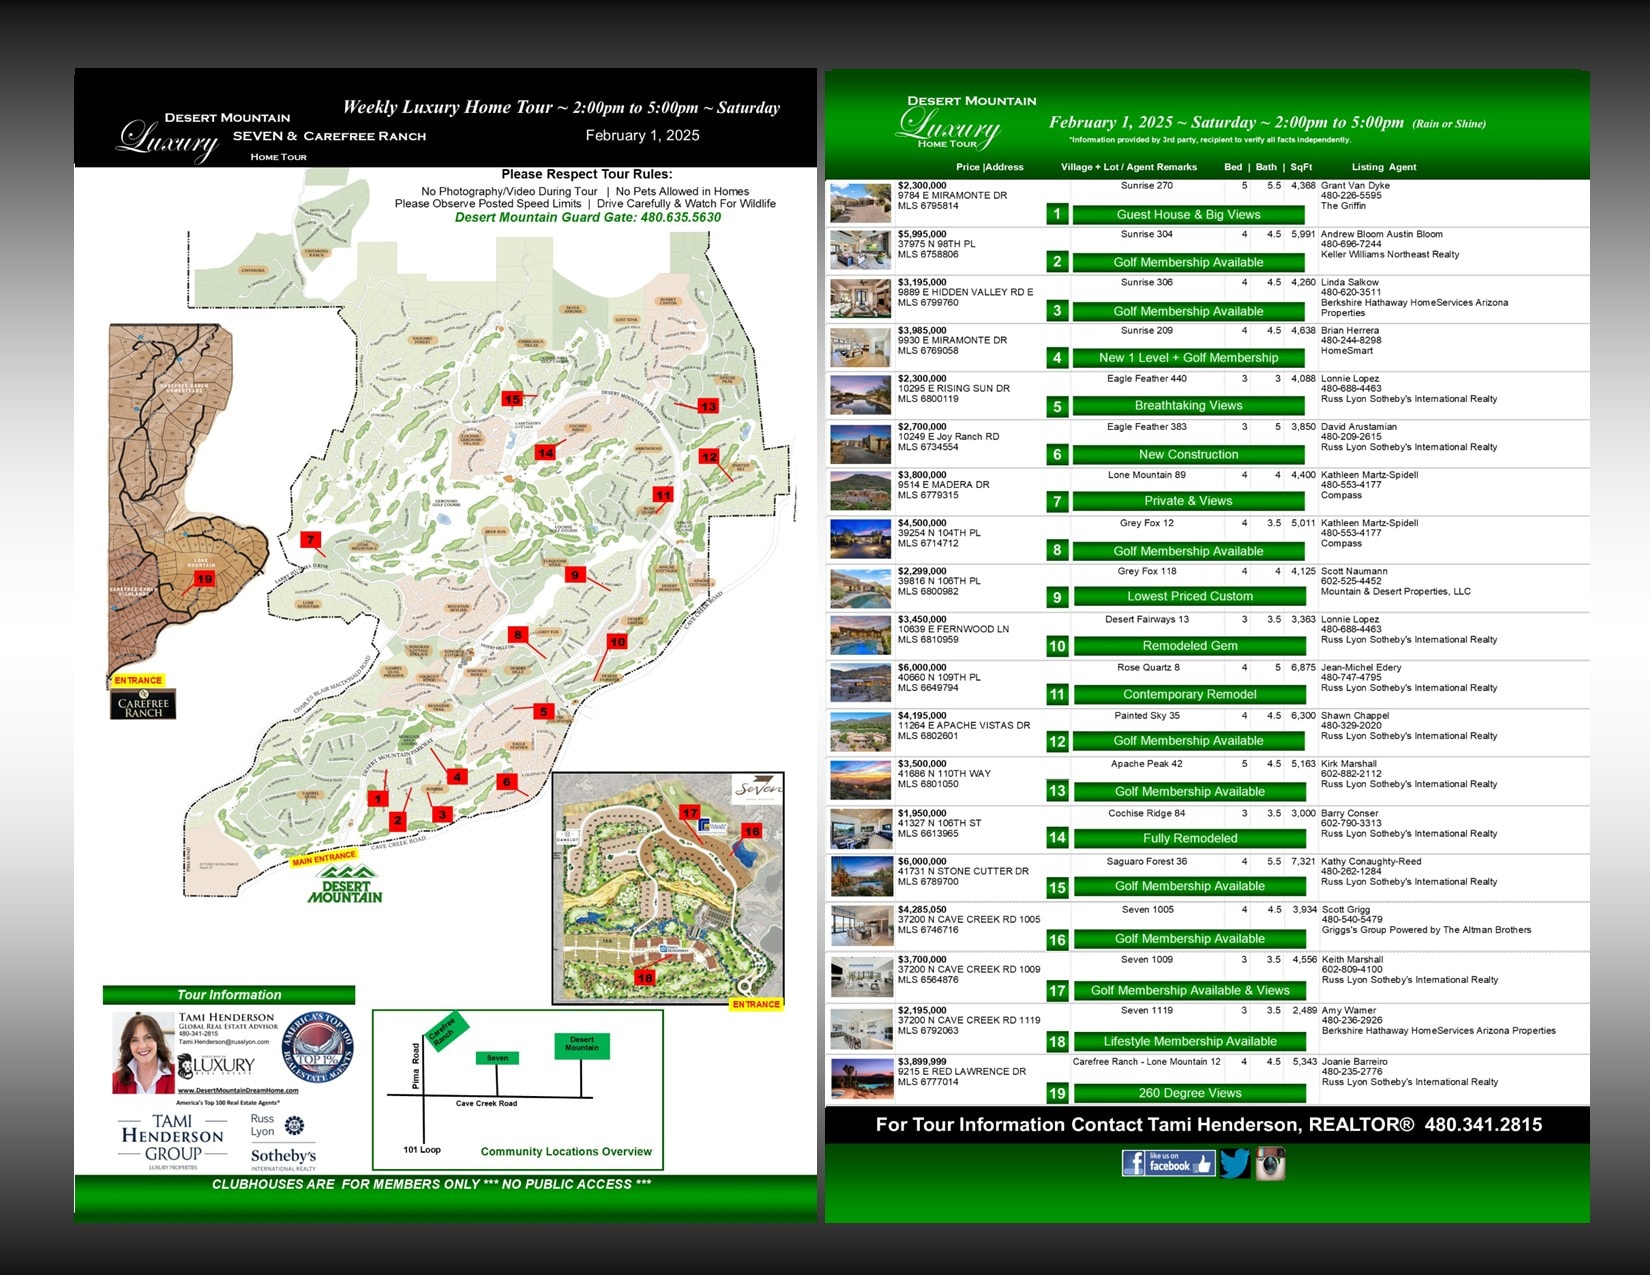
Task: Click the '260 Degree Views' banner
Action: click(1189, 1093)
